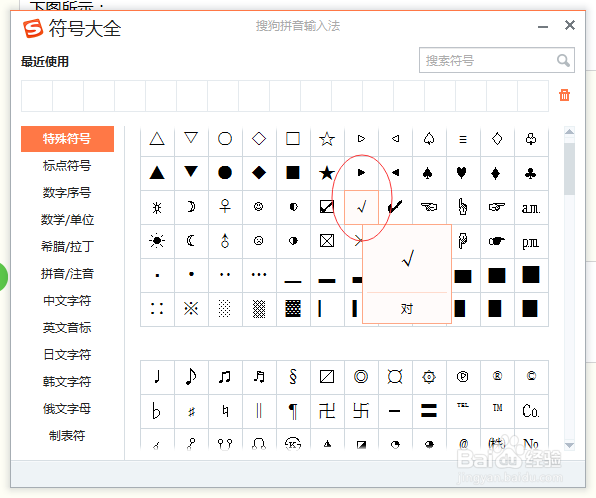Insert the hollow down triangle symbol
This screenshot has width=596, height=498.
click(191, 139)
